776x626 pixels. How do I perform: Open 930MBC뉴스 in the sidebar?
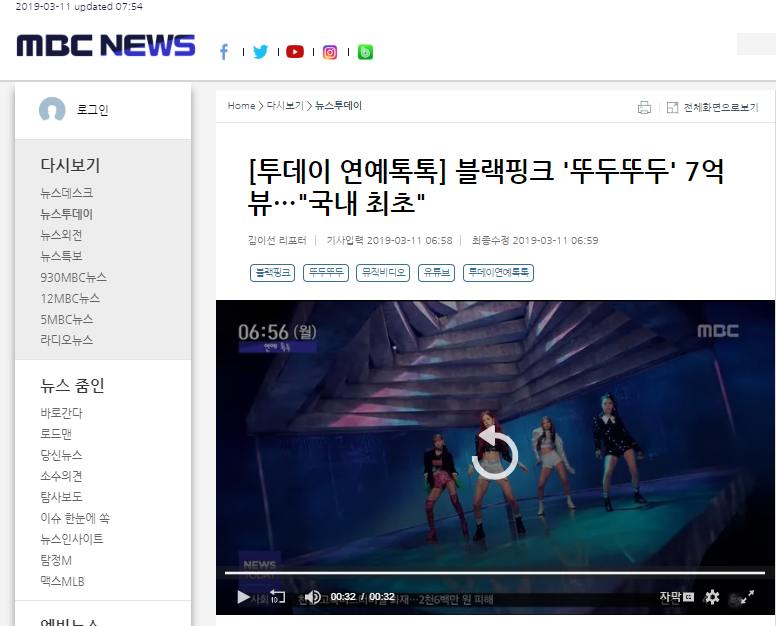[74, 278]
